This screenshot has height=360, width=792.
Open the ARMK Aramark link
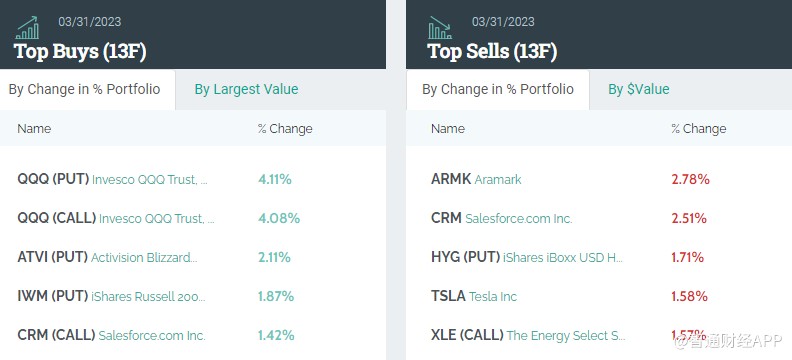coord(476,179)
